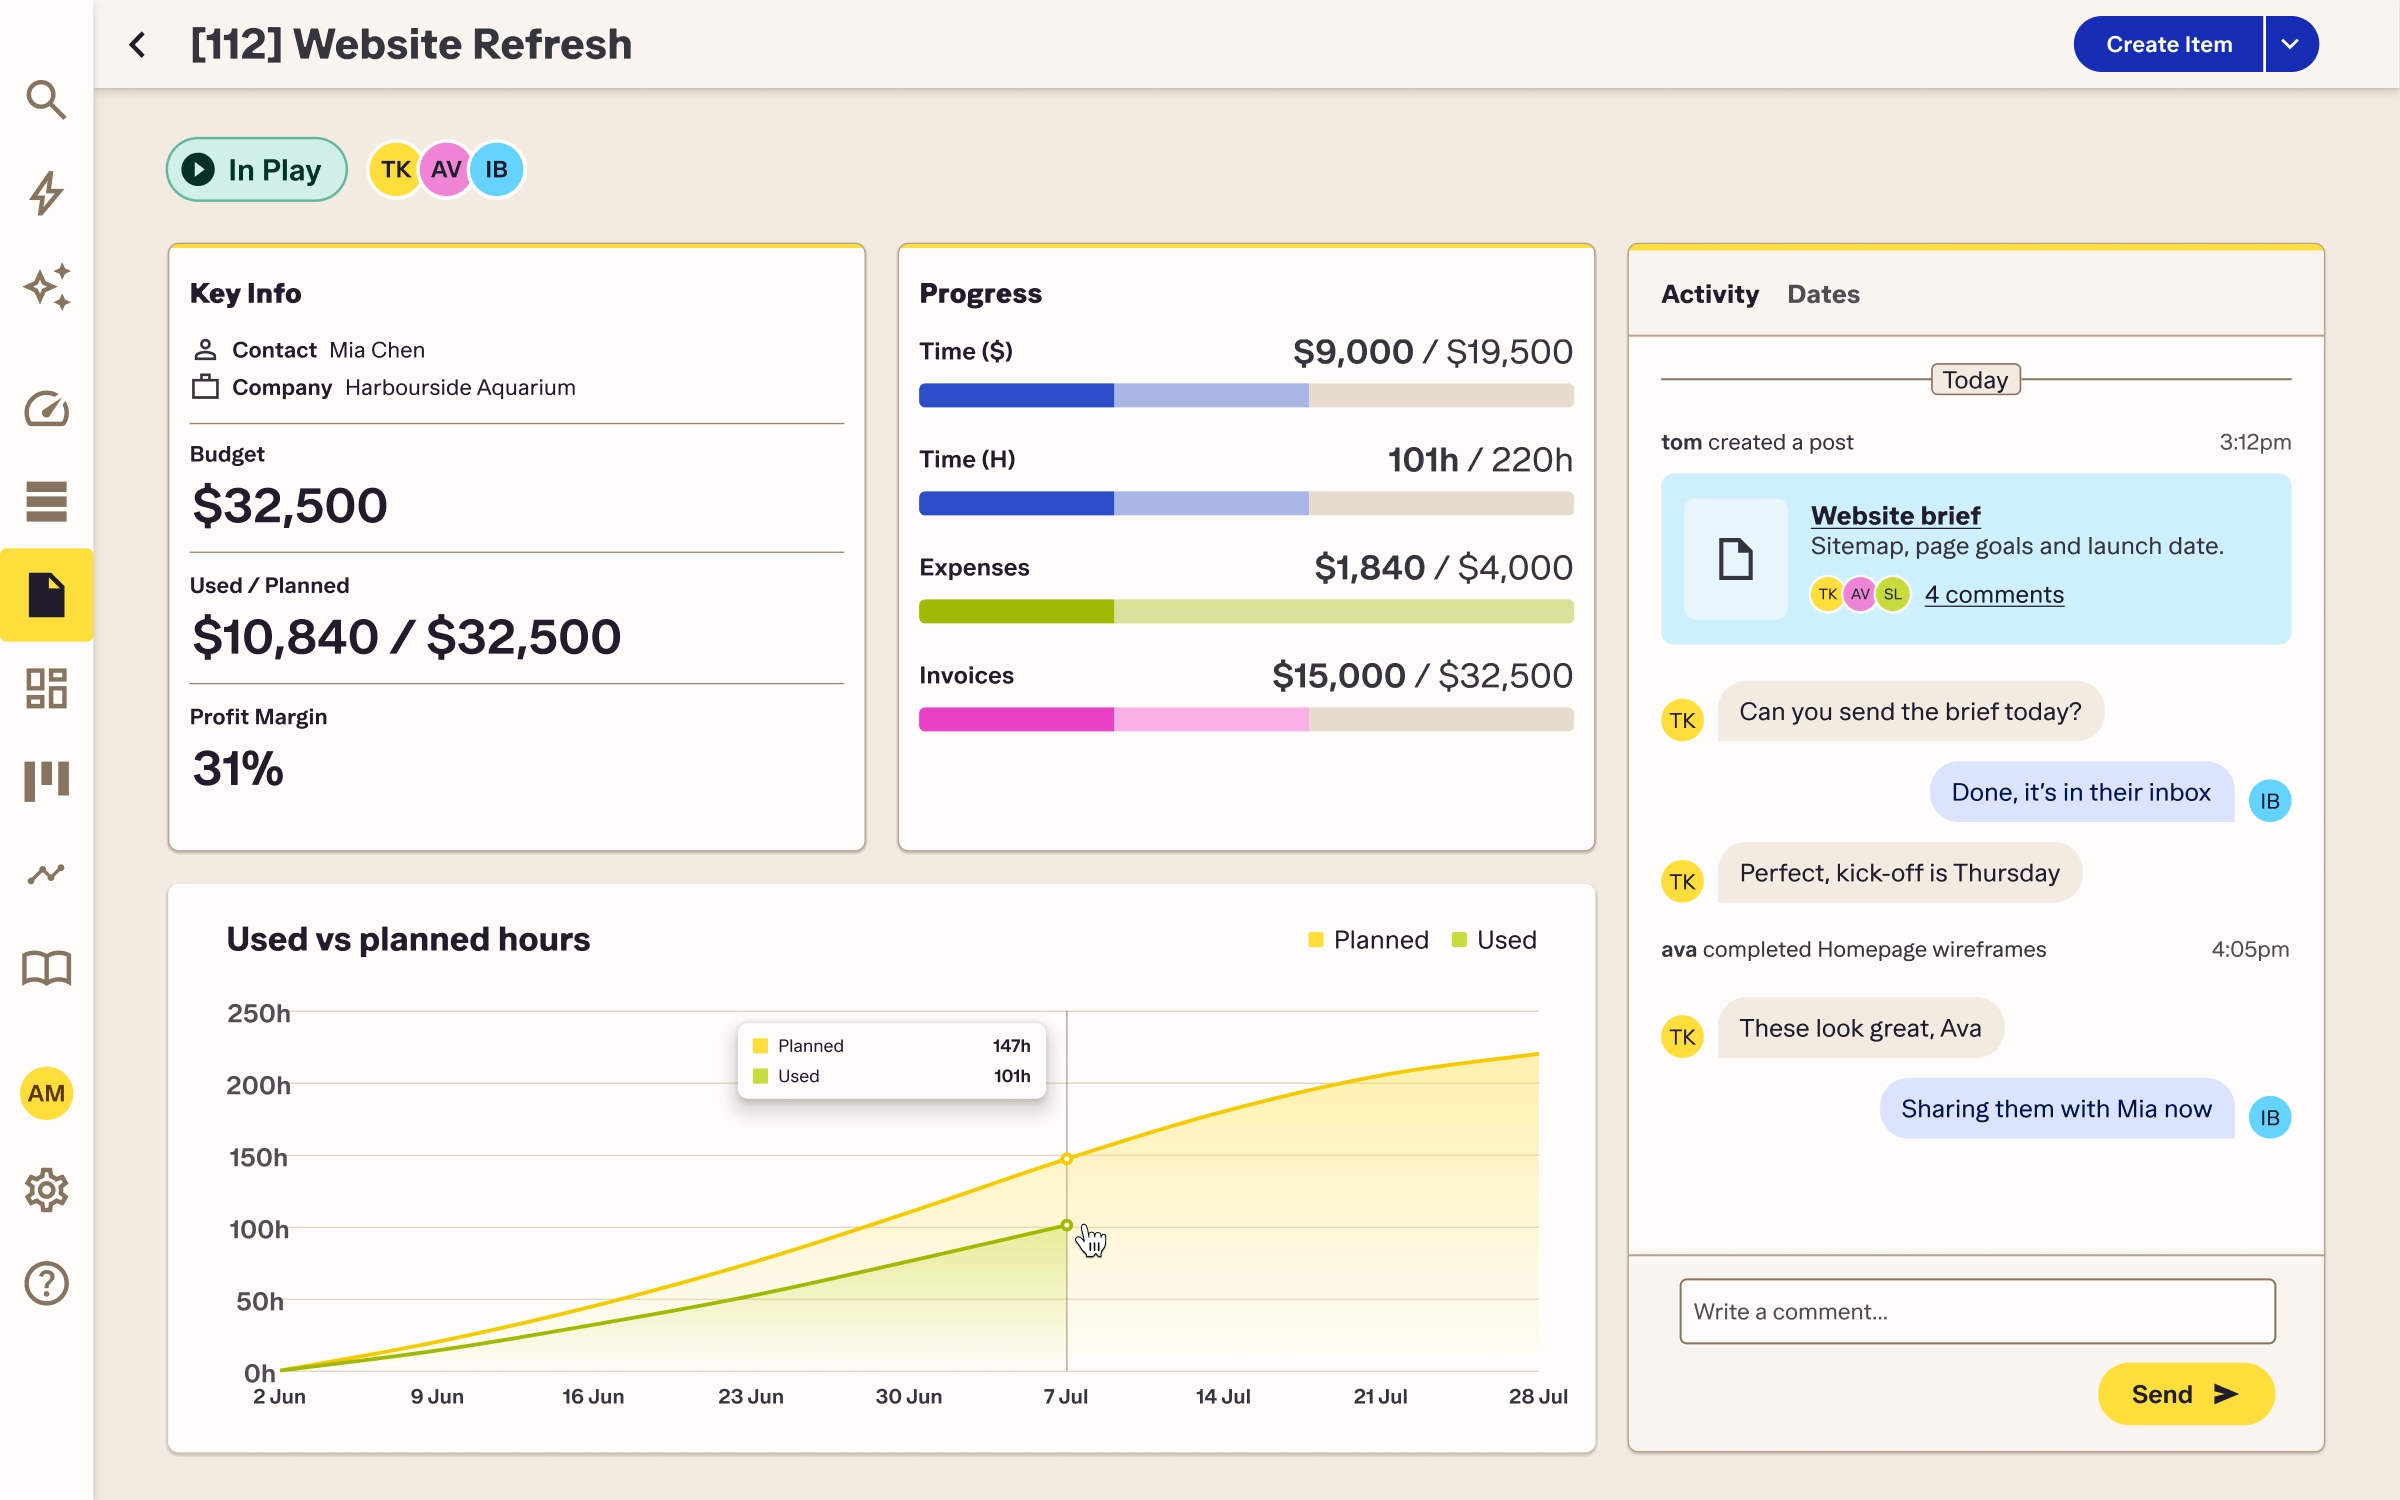Click the Invoices progress bar
2400x1500 pixels.
[1246, 719]
